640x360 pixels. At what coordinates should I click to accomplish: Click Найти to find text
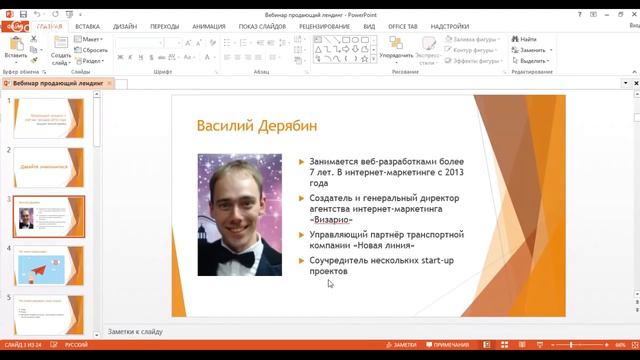coord(524,39)
